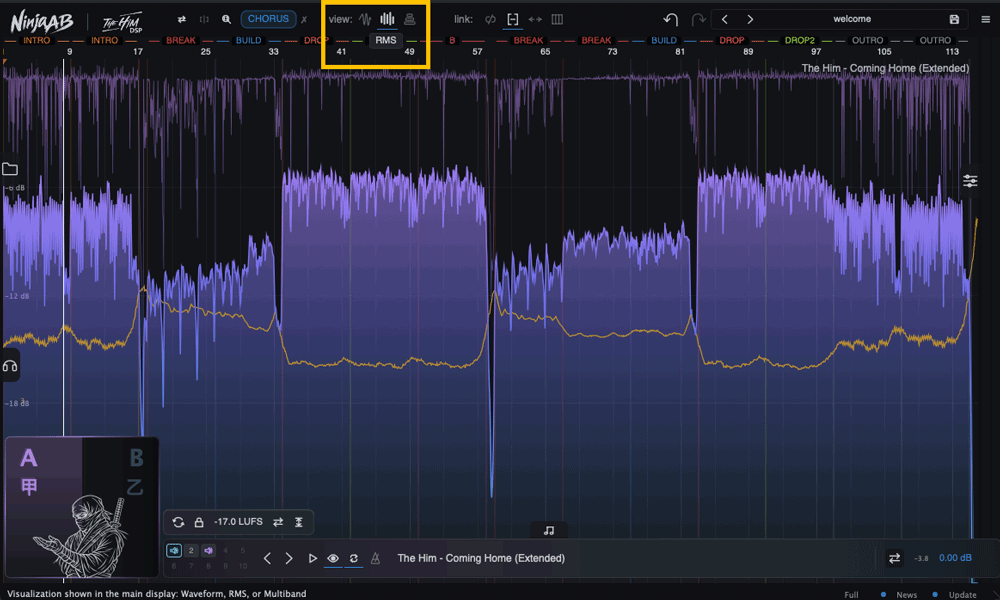Go to next track arrow
This screenshot has height=600, width=1000.
coord(289,559)
